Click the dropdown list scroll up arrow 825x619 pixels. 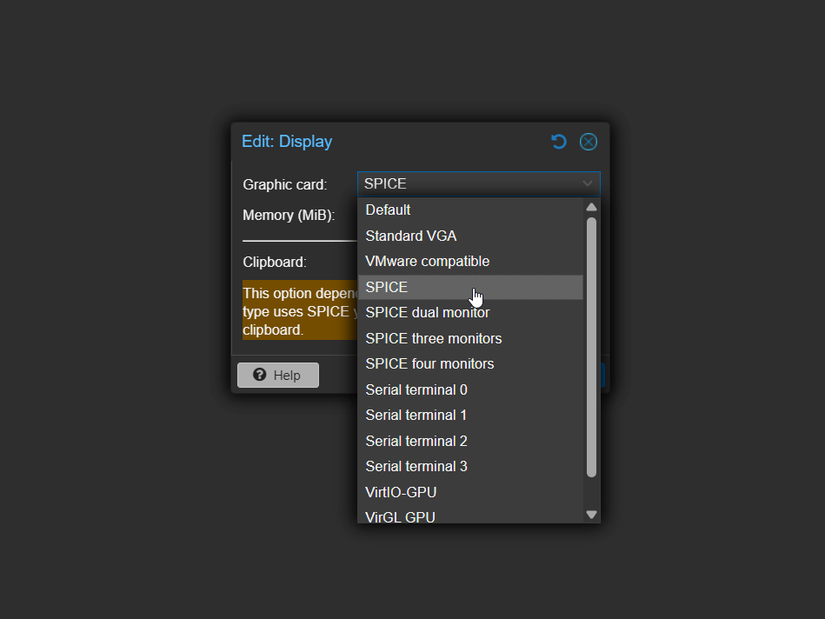[x=591, y=207]
